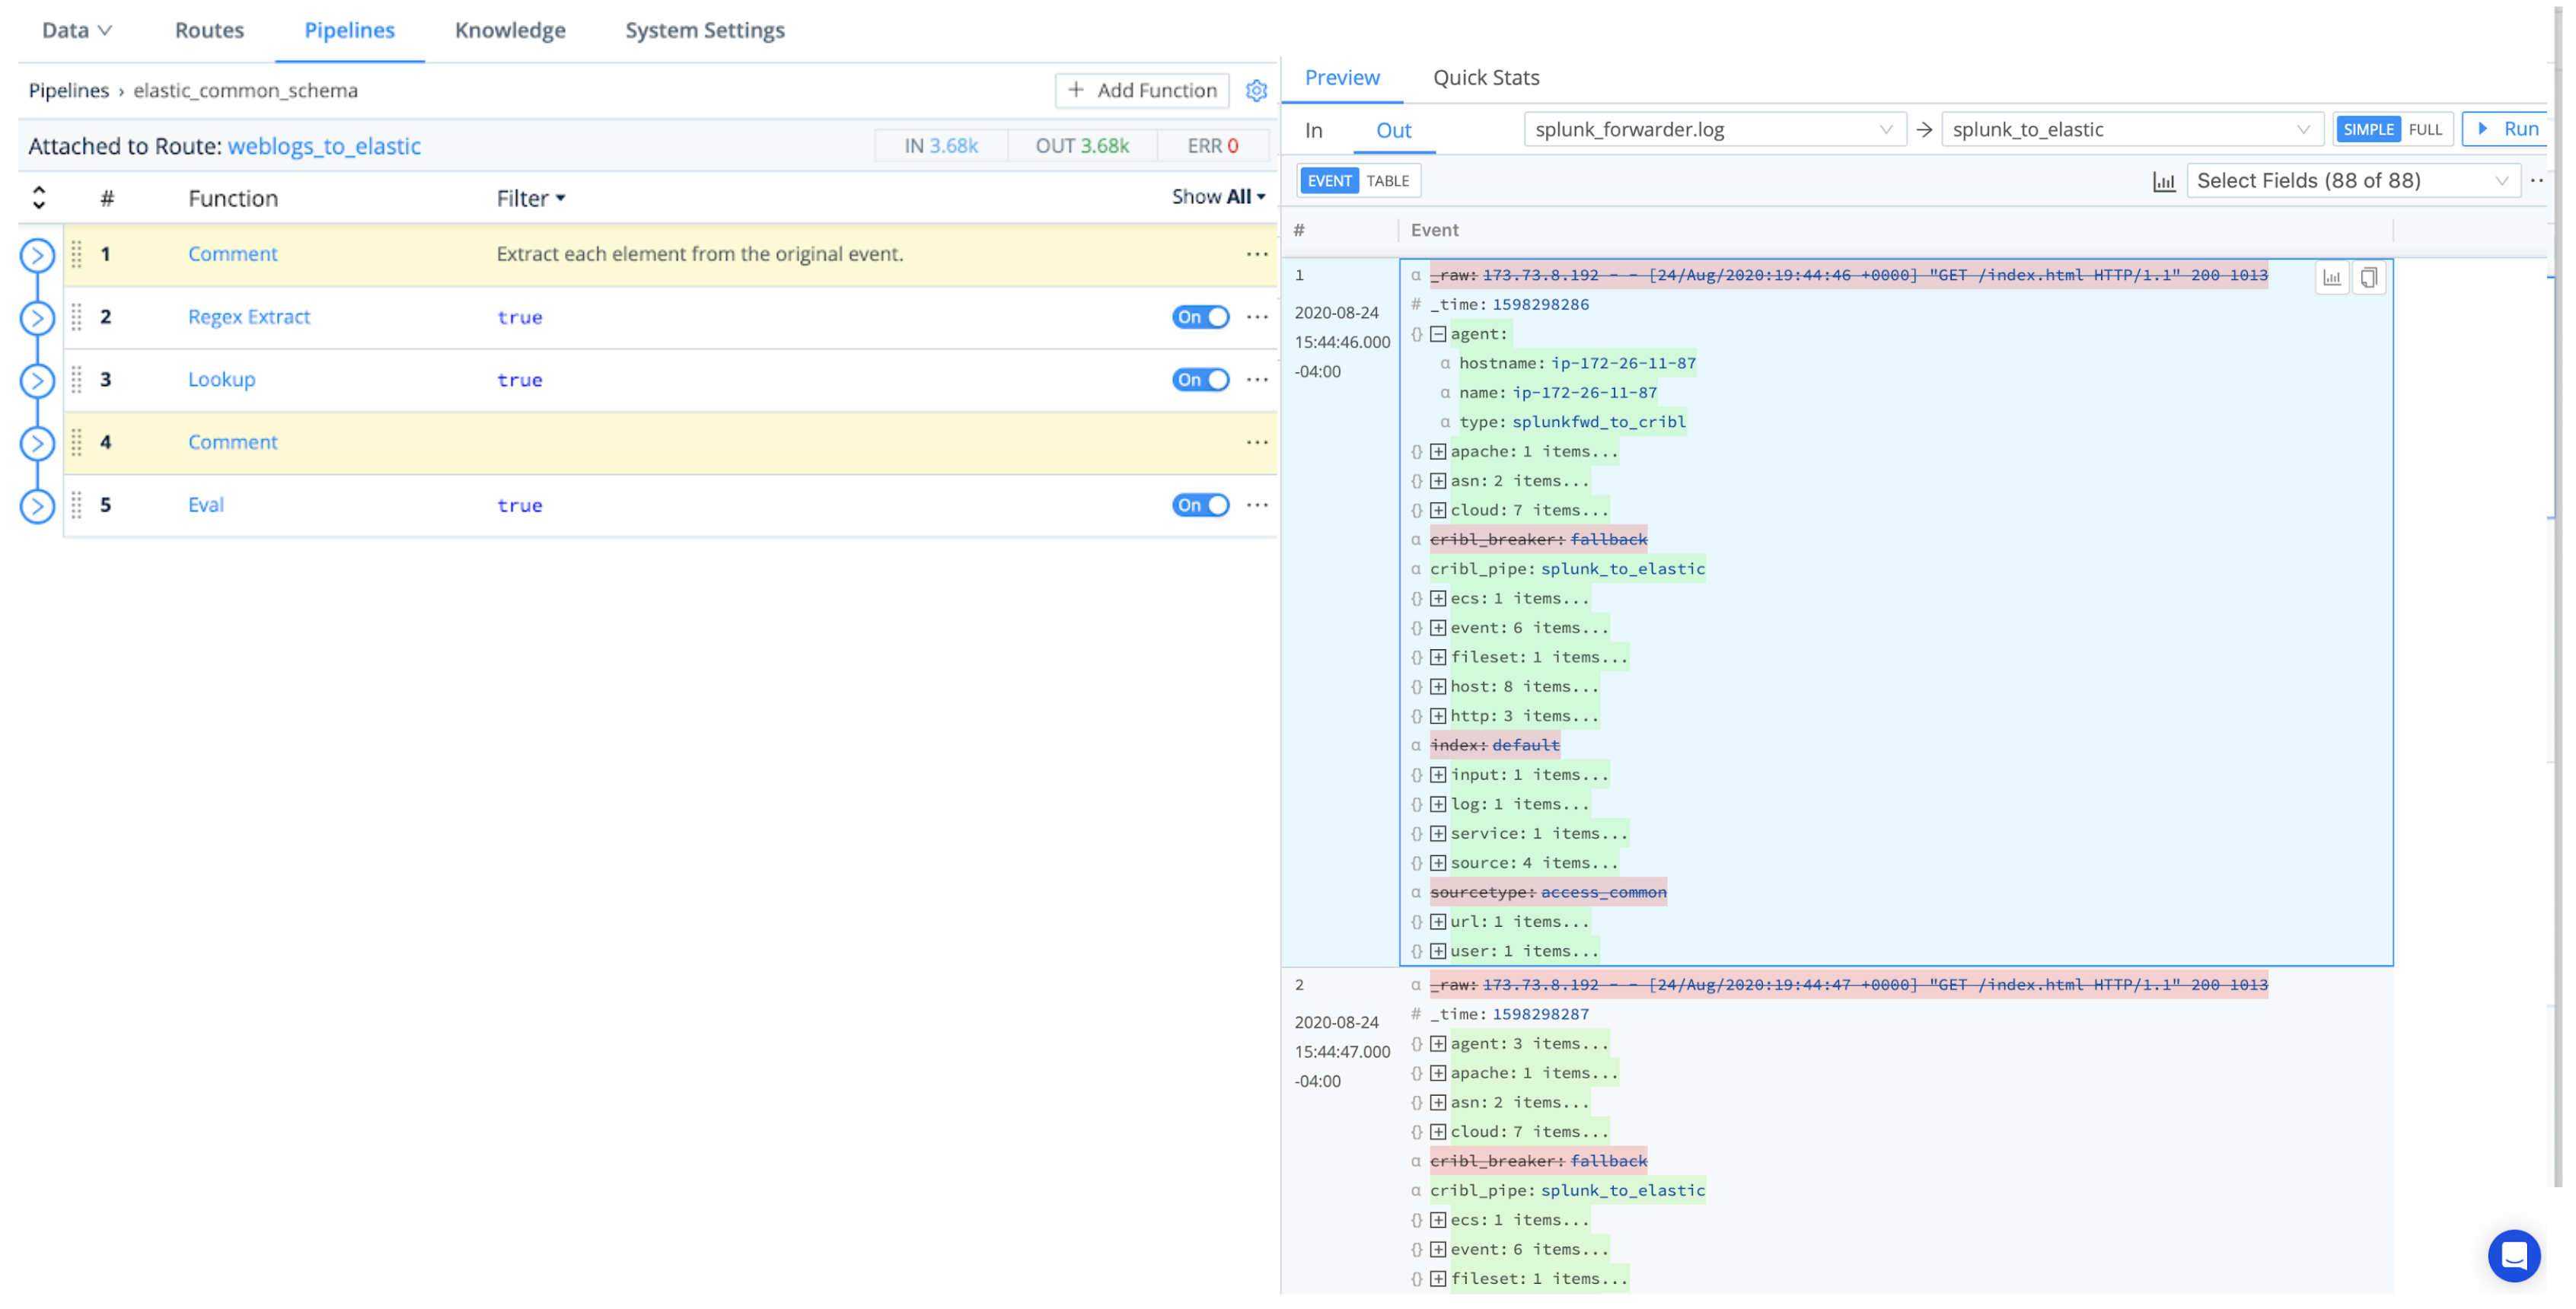Viewport: 2576px width, 1309px height.
Task: Open System Settings tab
Action: tap(705, 30)
